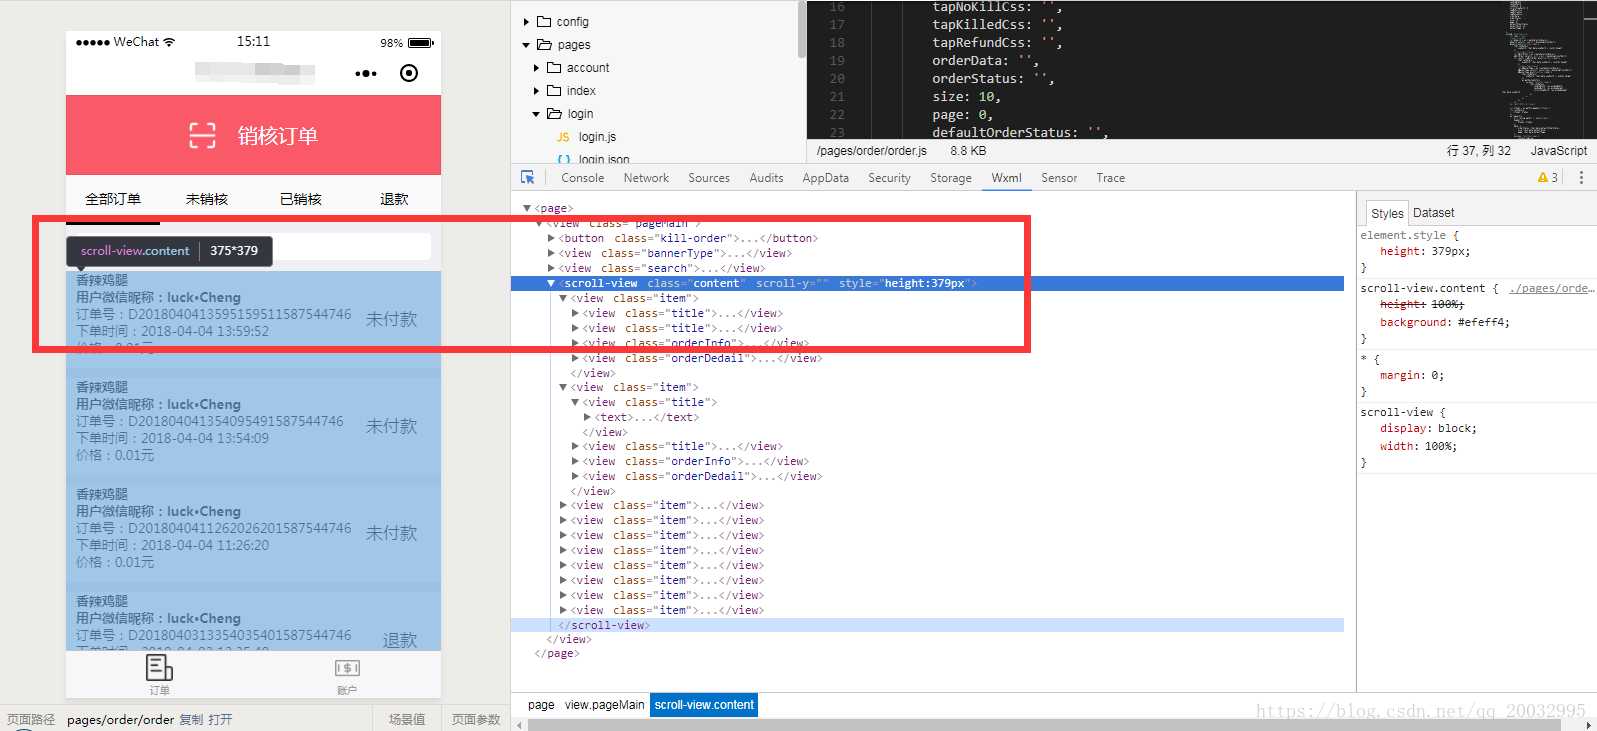Select the view.pageMain breadcrumb
This screenshot has height=731, width=1597.
[x=604, y=705]
